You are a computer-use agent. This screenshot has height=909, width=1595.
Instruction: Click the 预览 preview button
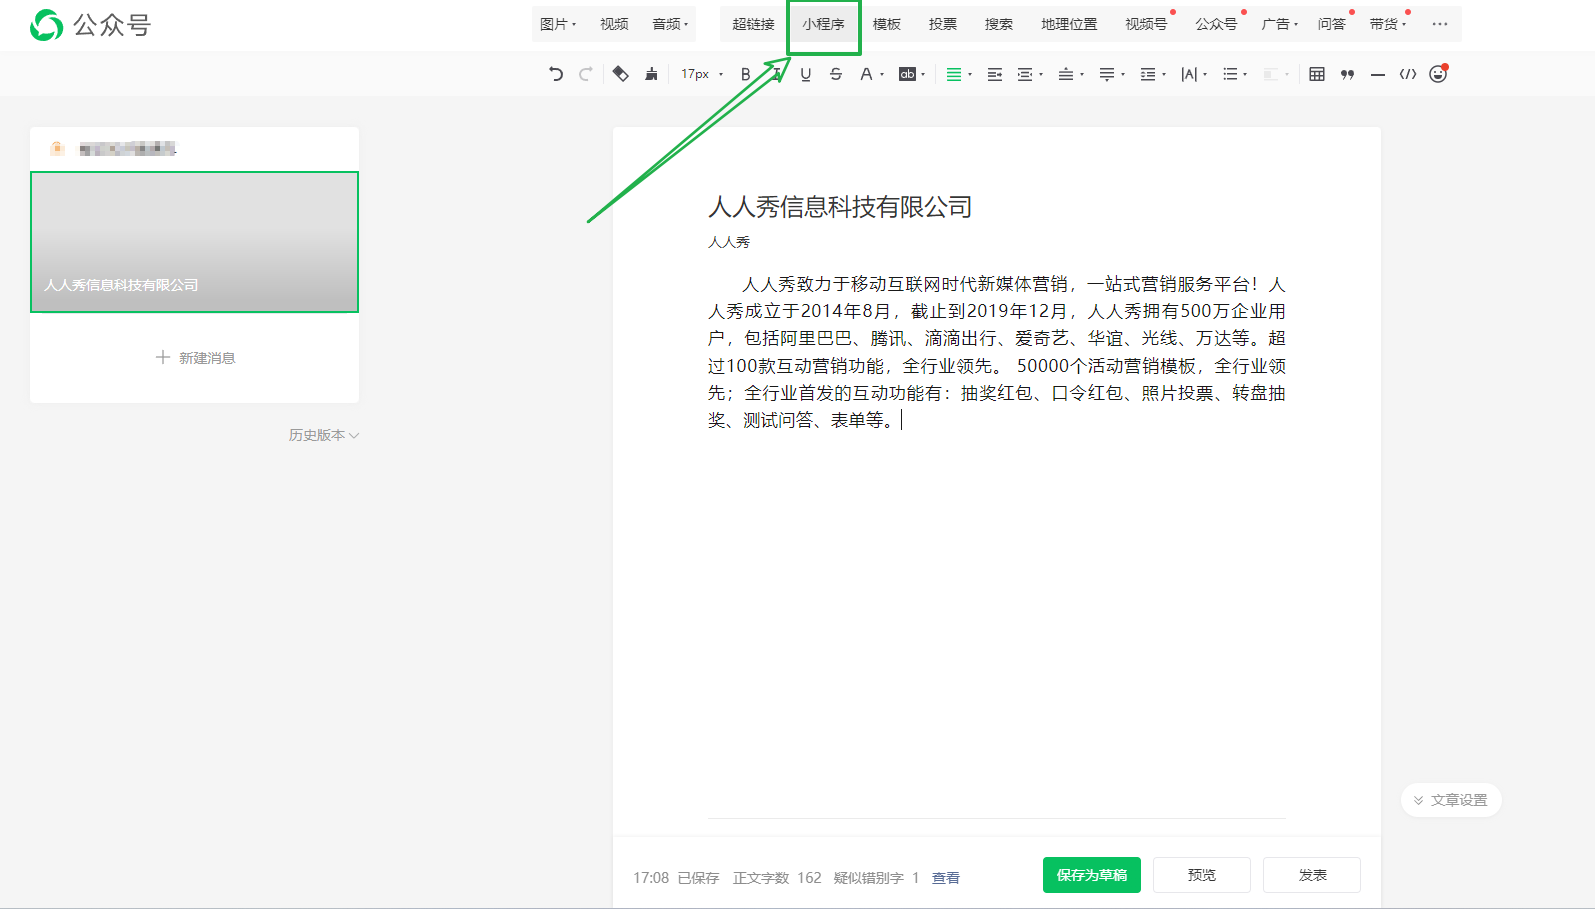pos(1202,875)
